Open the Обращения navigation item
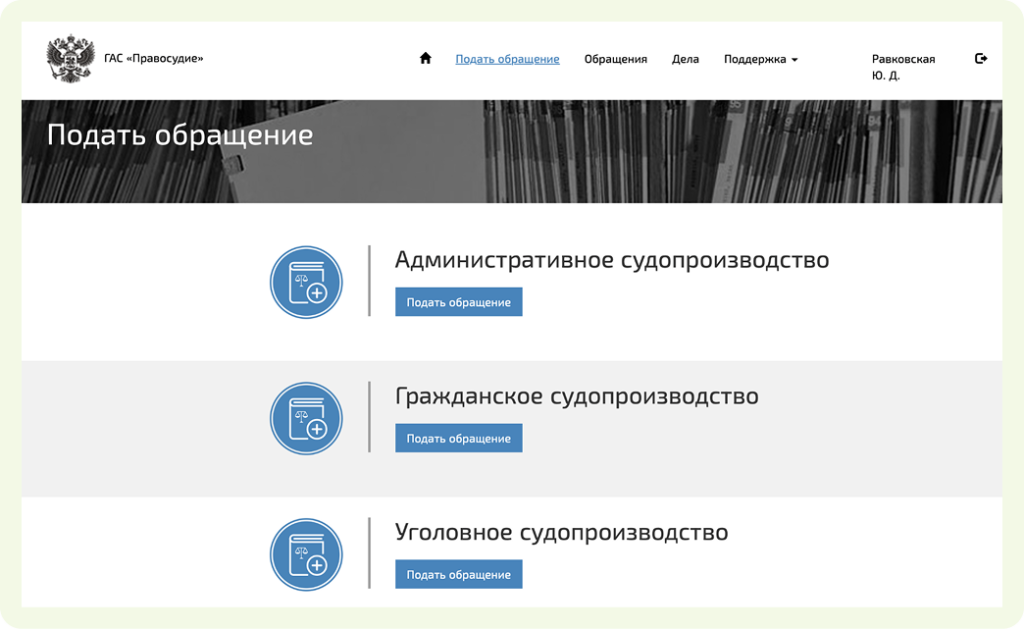Image resolution: width=1024 pixels, height=629 pixels. pos(615,59)
